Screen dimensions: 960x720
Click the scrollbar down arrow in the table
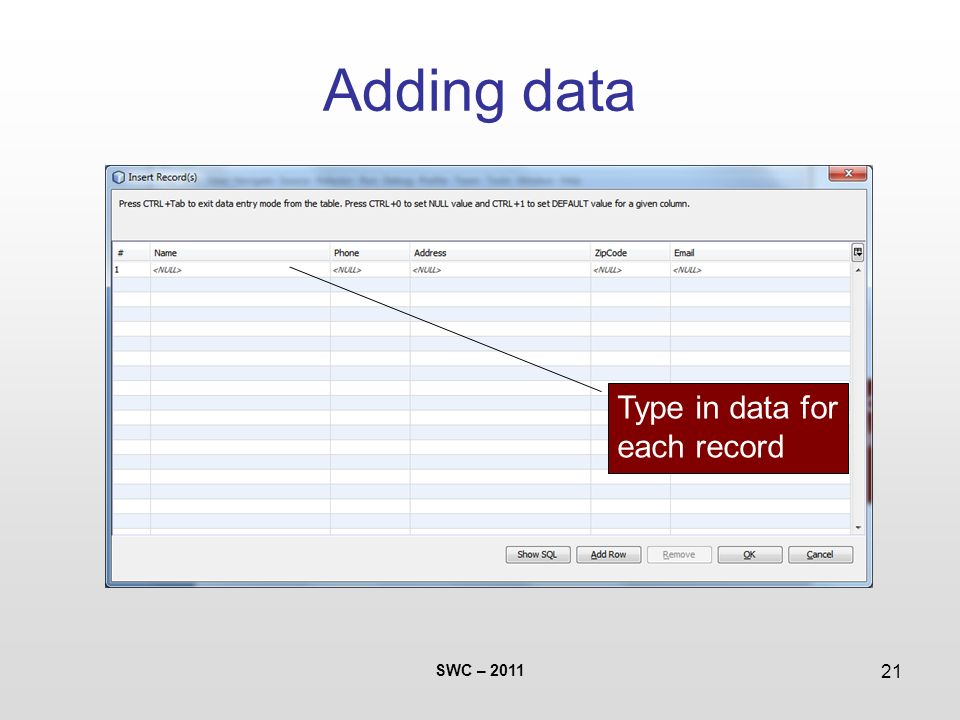click(x=858, y=527)
